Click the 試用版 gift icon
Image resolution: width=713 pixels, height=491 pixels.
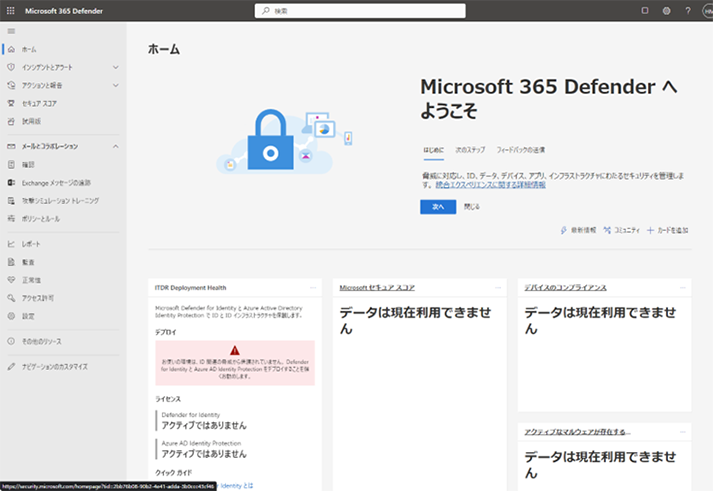point(11,121)
